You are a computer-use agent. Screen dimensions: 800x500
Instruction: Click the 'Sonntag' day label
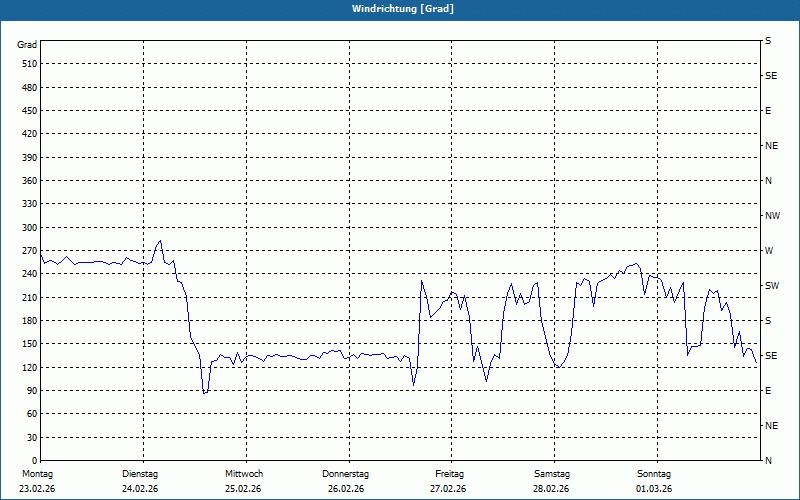click(654, 474)
